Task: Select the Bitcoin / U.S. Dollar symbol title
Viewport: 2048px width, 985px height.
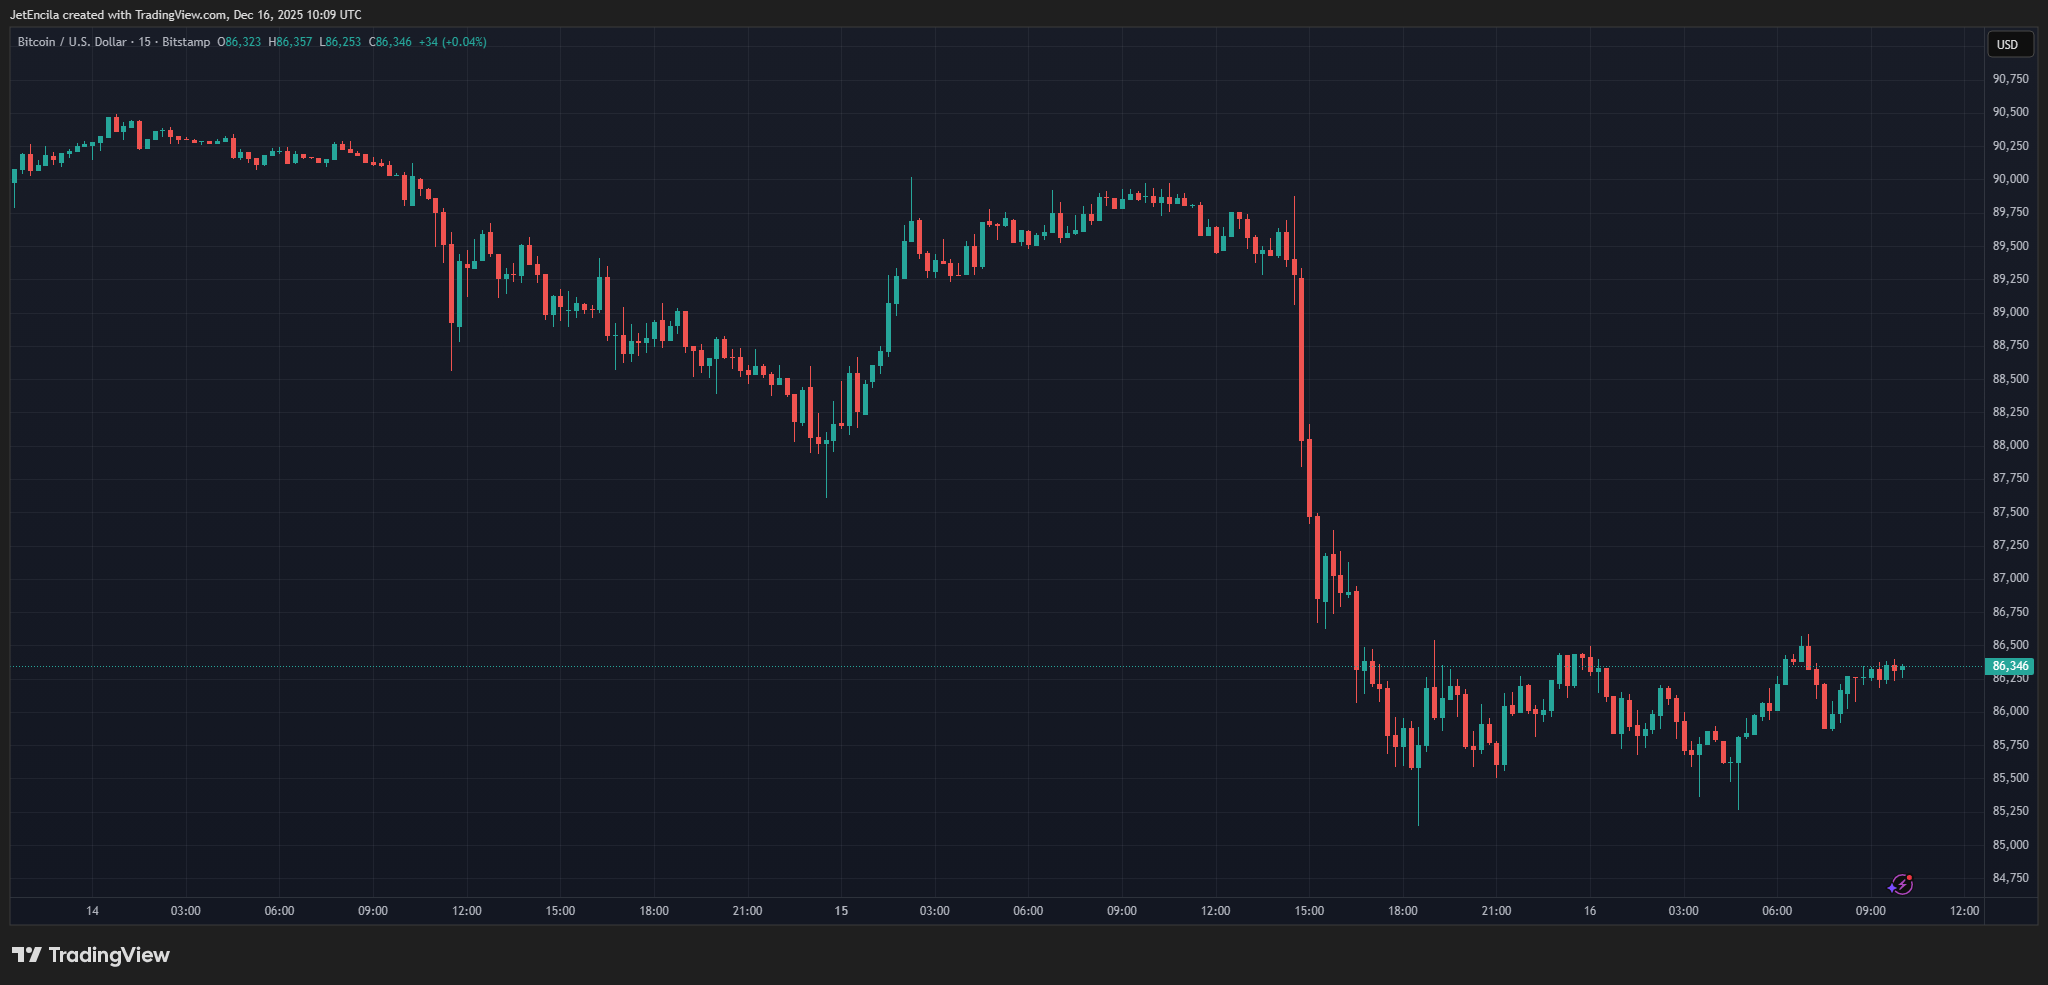Action: coord(72,42)
